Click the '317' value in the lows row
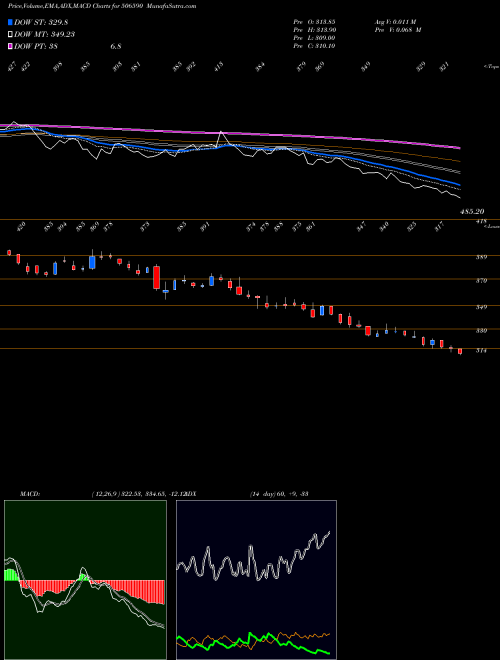This screenshot has width=500, height=660. [439, 226]
